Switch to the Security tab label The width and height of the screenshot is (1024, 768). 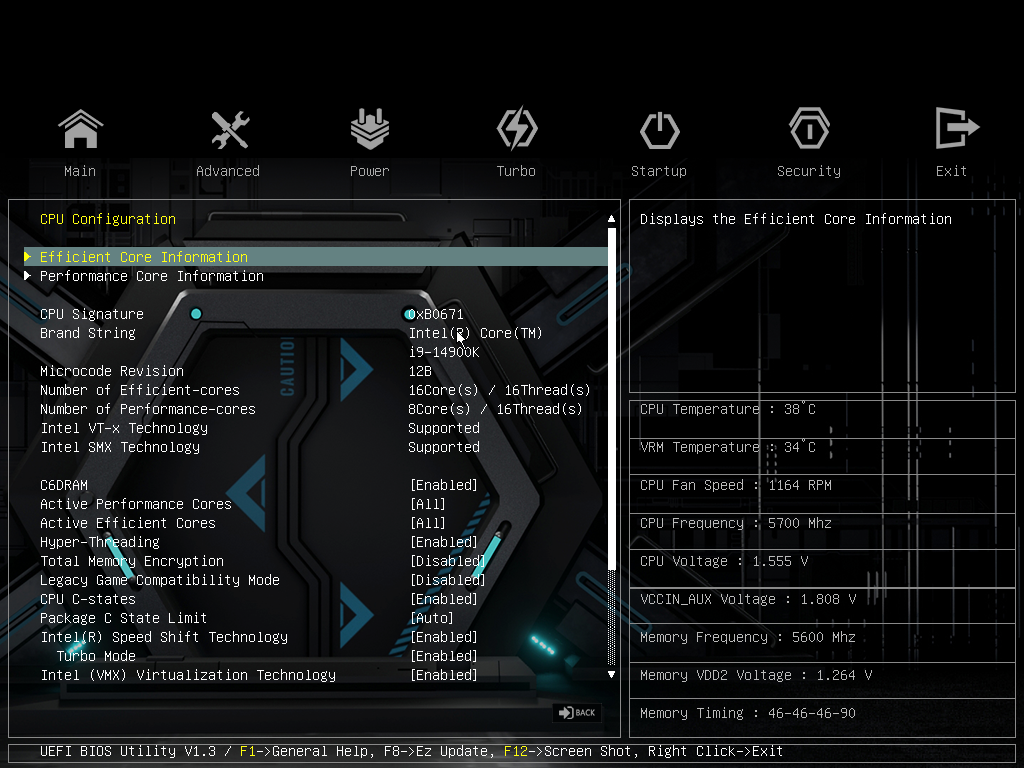[x=808, y=171]
